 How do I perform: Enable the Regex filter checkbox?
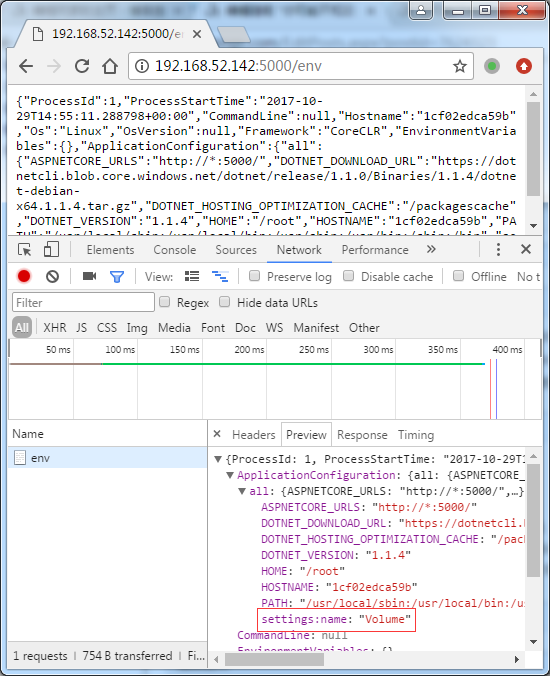click(x=164, y=302)
